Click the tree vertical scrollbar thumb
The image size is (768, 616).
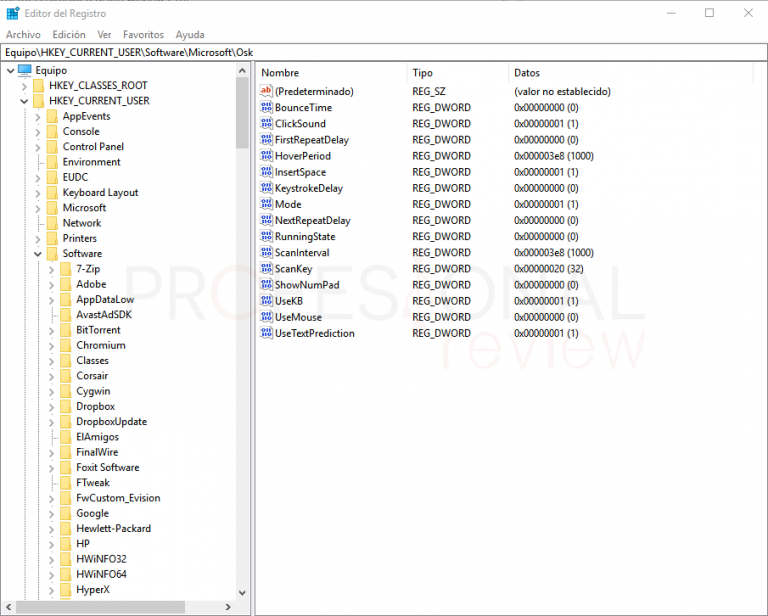pos(242,113)
